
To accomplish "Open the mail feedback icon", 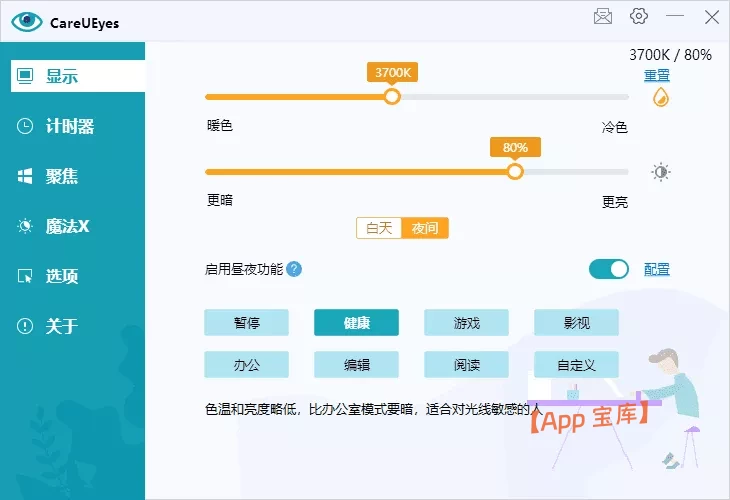I will 603,17.
